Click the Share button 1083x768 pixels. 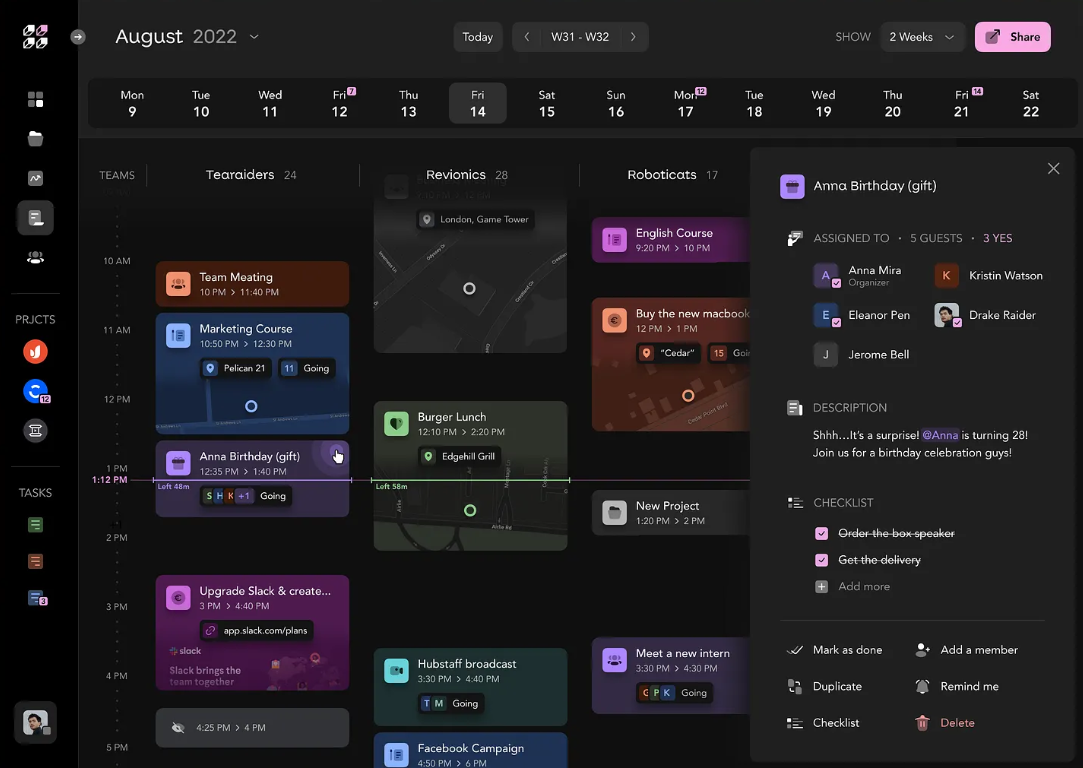1013,37
